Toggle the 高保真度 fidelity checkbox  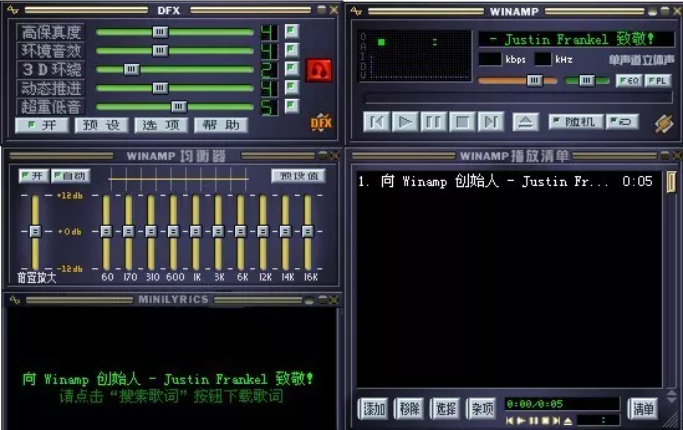(292, 31)
